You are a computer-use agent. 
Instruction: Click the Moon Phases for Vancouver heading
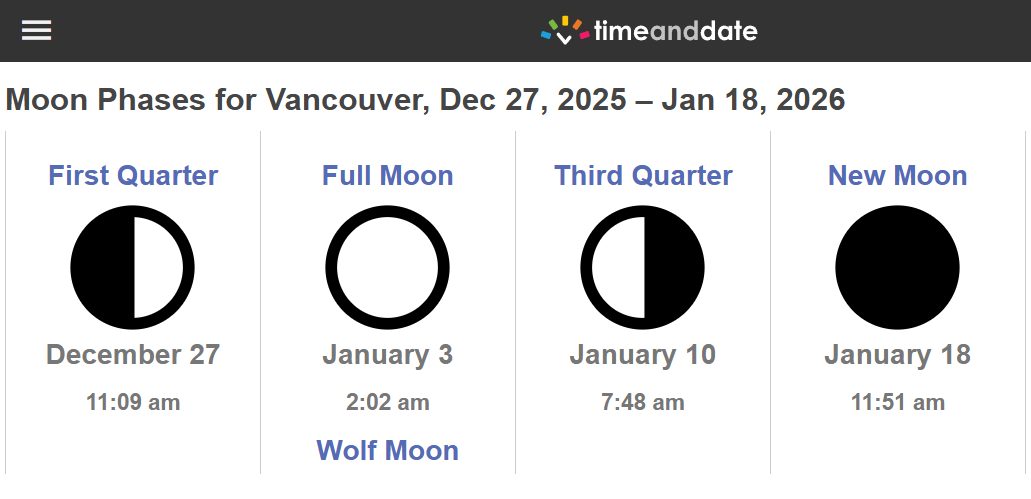(x=425, y=100)
